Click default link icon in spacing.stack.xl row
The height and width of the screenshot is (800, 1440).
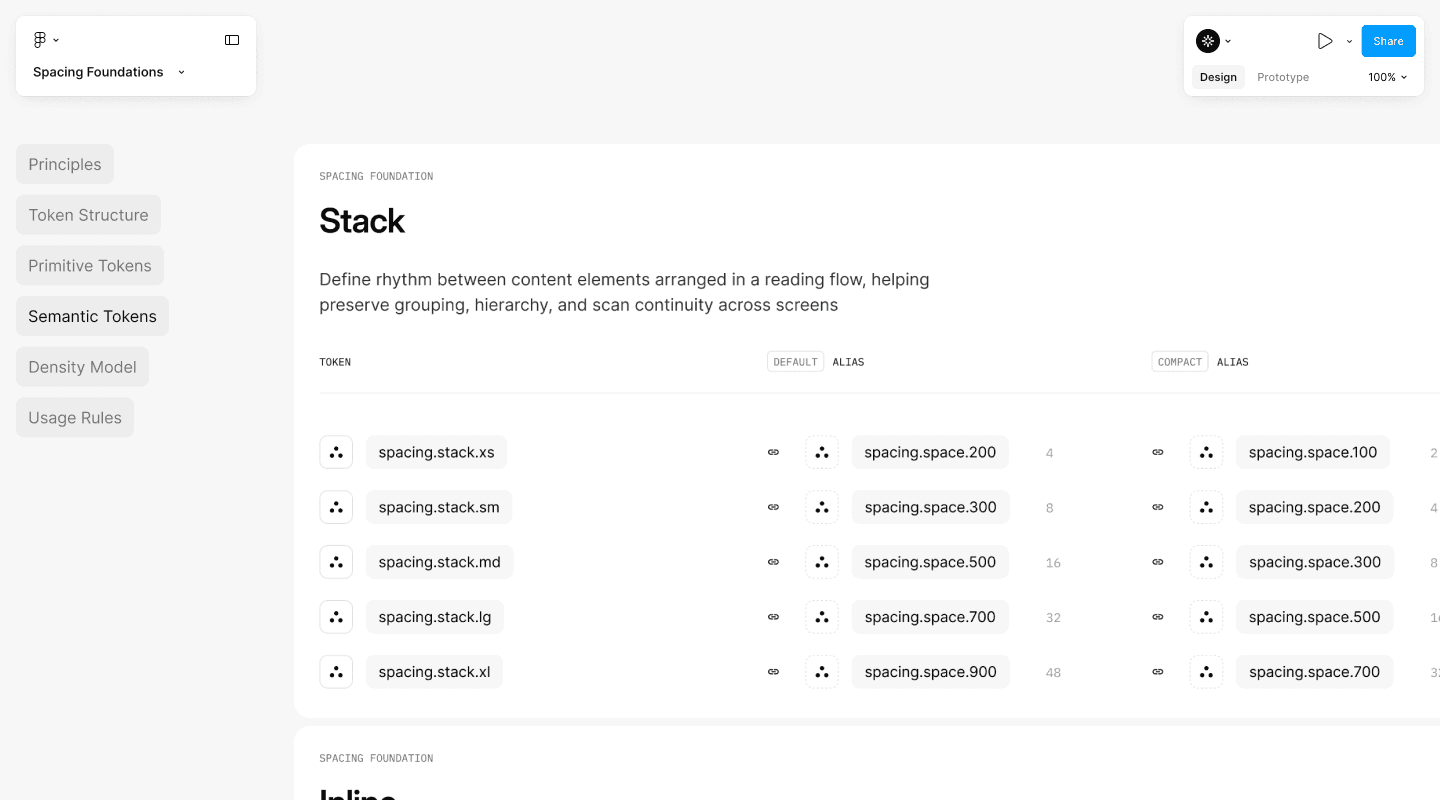(x=773, y=672)
